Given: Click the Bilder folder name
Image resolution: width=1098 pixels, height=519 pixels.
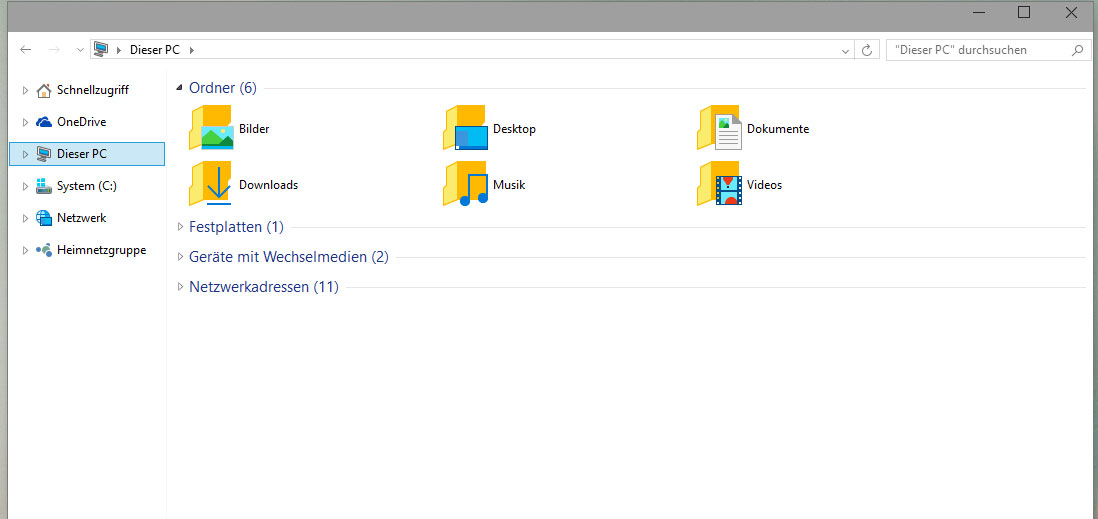Looking at the screenshot, I should (254, 129).
